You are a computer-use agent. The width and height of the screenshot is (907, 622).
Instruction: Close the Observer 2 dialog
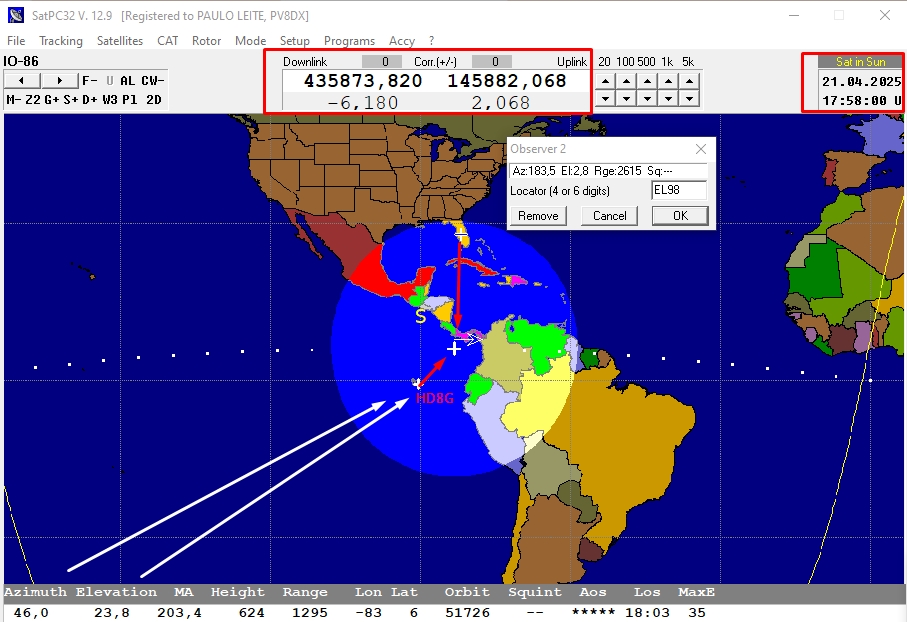tap(701, 149)
